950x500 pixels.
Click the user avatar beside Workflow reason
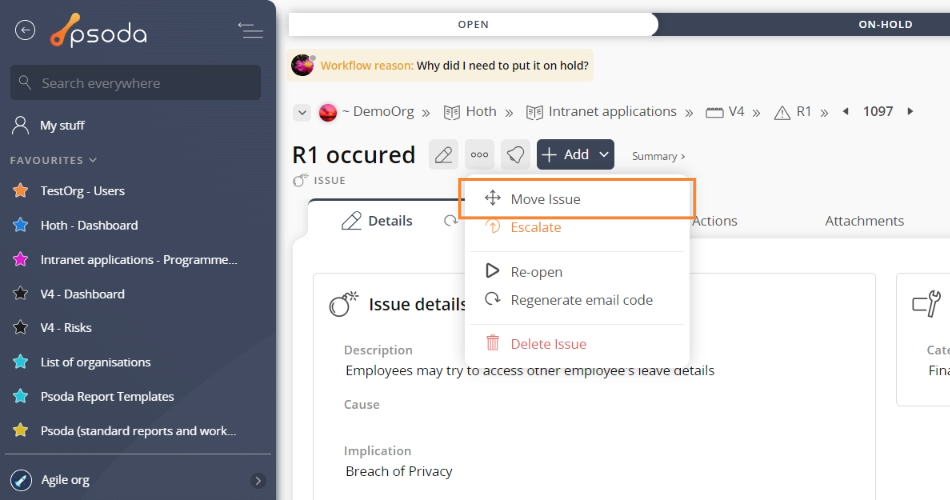click(x=302, y=65)
